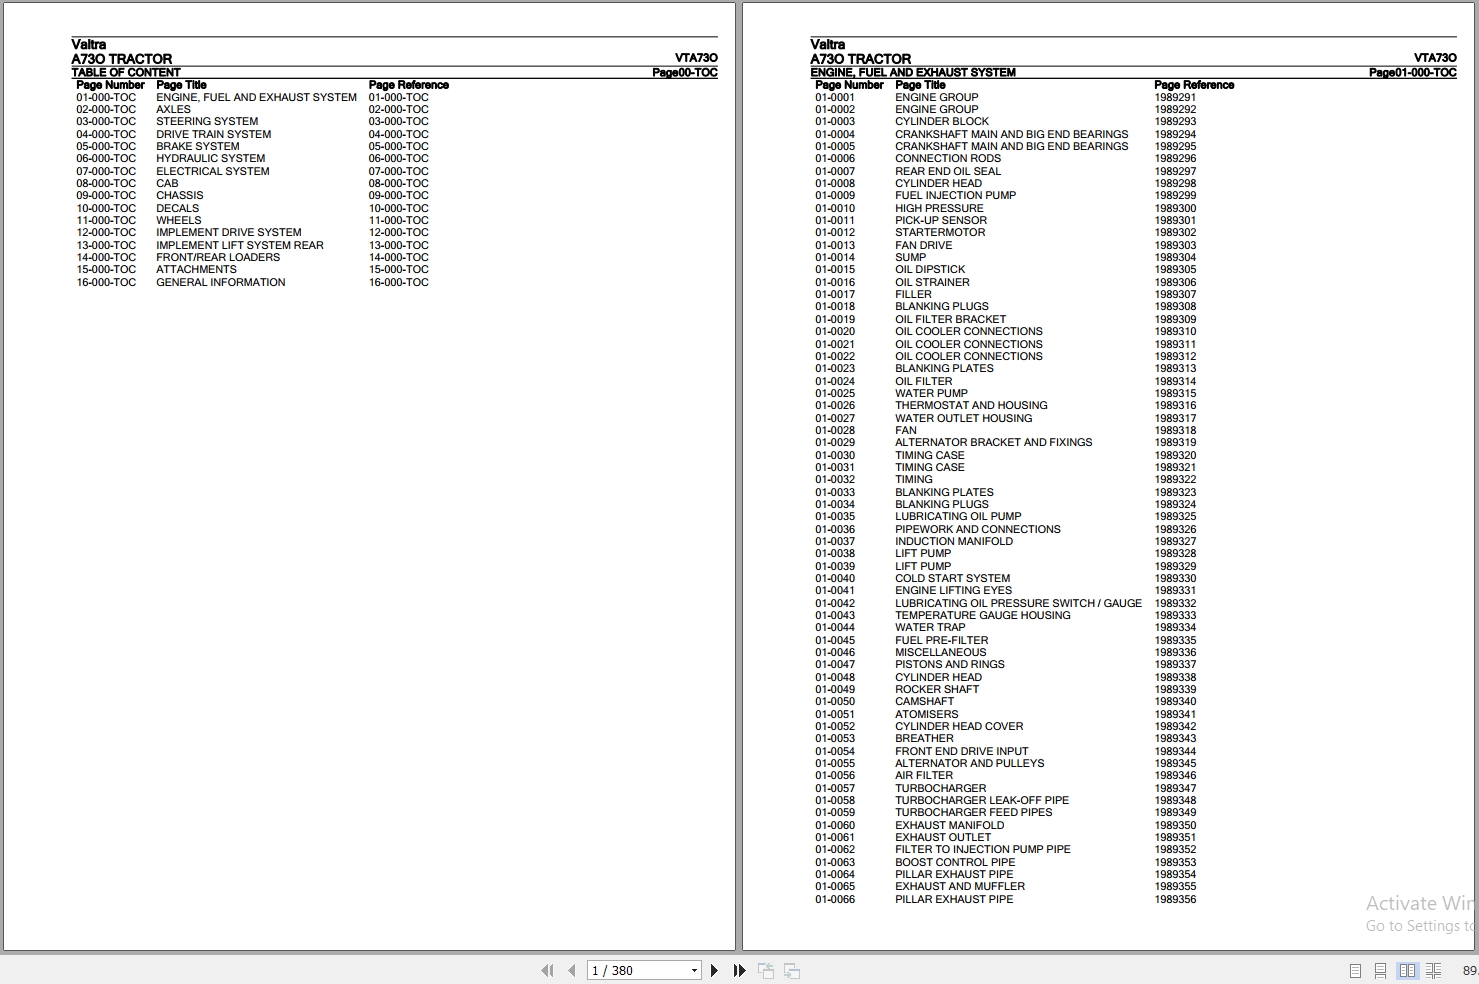The image size is (1479, 984).
Task: Click the 'BRAKE SYSTEM' entry
Action: [197, 146]
